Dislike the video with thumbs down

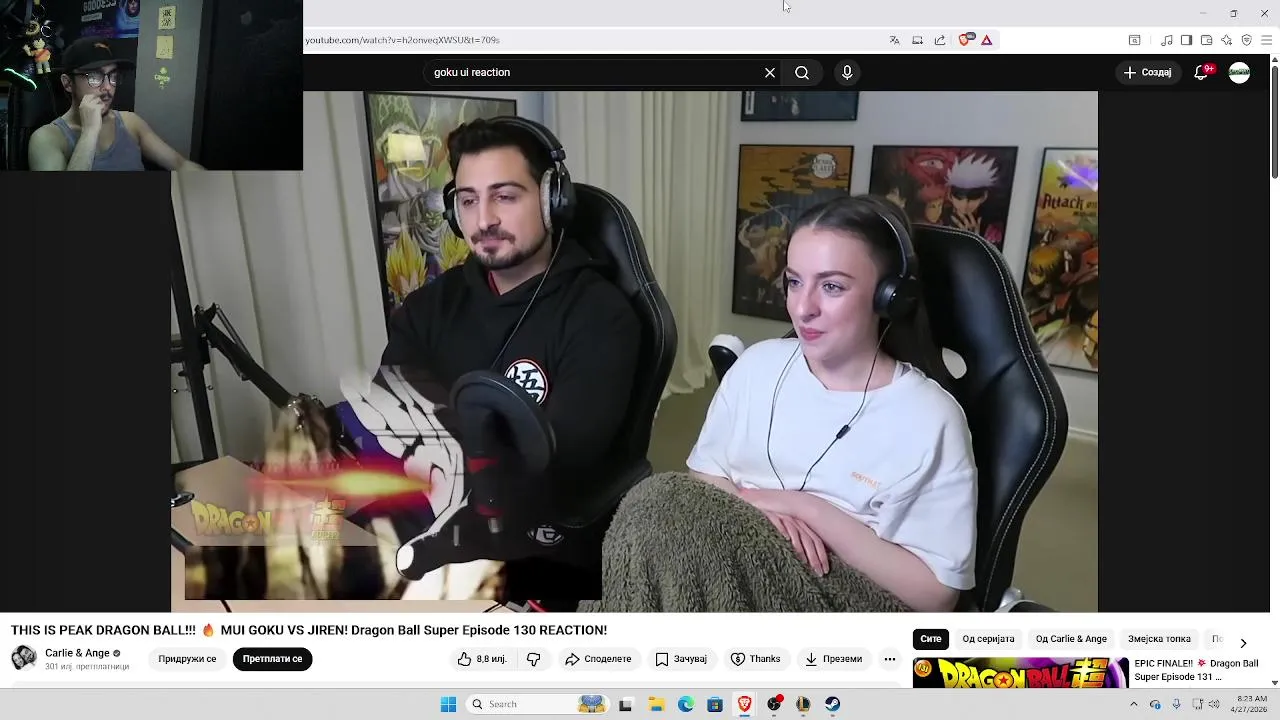coord(534,659)
